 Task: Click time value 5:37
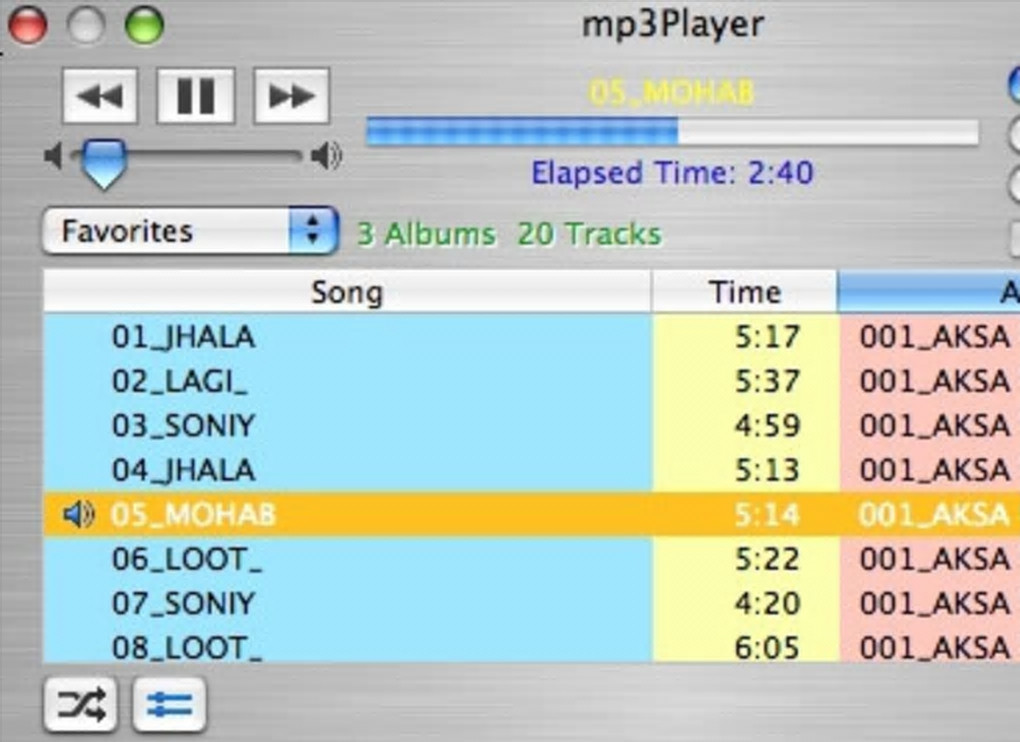[767, 381]
